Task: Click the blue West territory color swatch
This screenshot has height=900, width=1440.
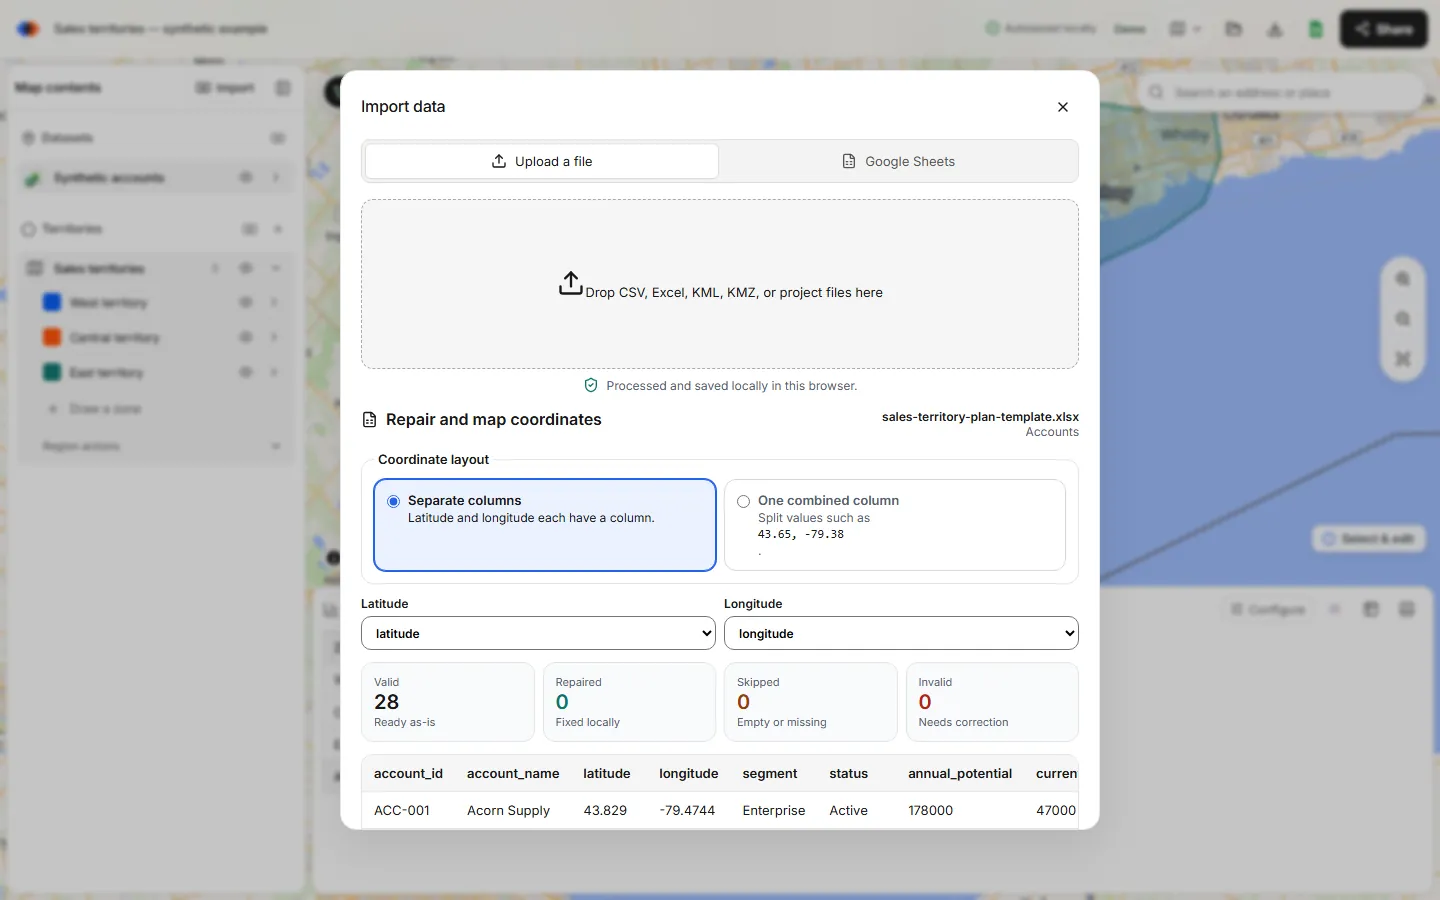Action: (x=52, y=302)
